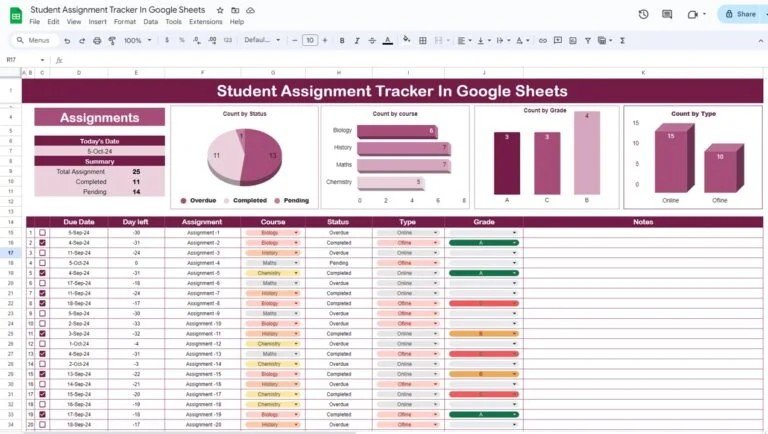The image size is (768, 434).
Task: Increase font size with plus button
Action: point(325,41)
